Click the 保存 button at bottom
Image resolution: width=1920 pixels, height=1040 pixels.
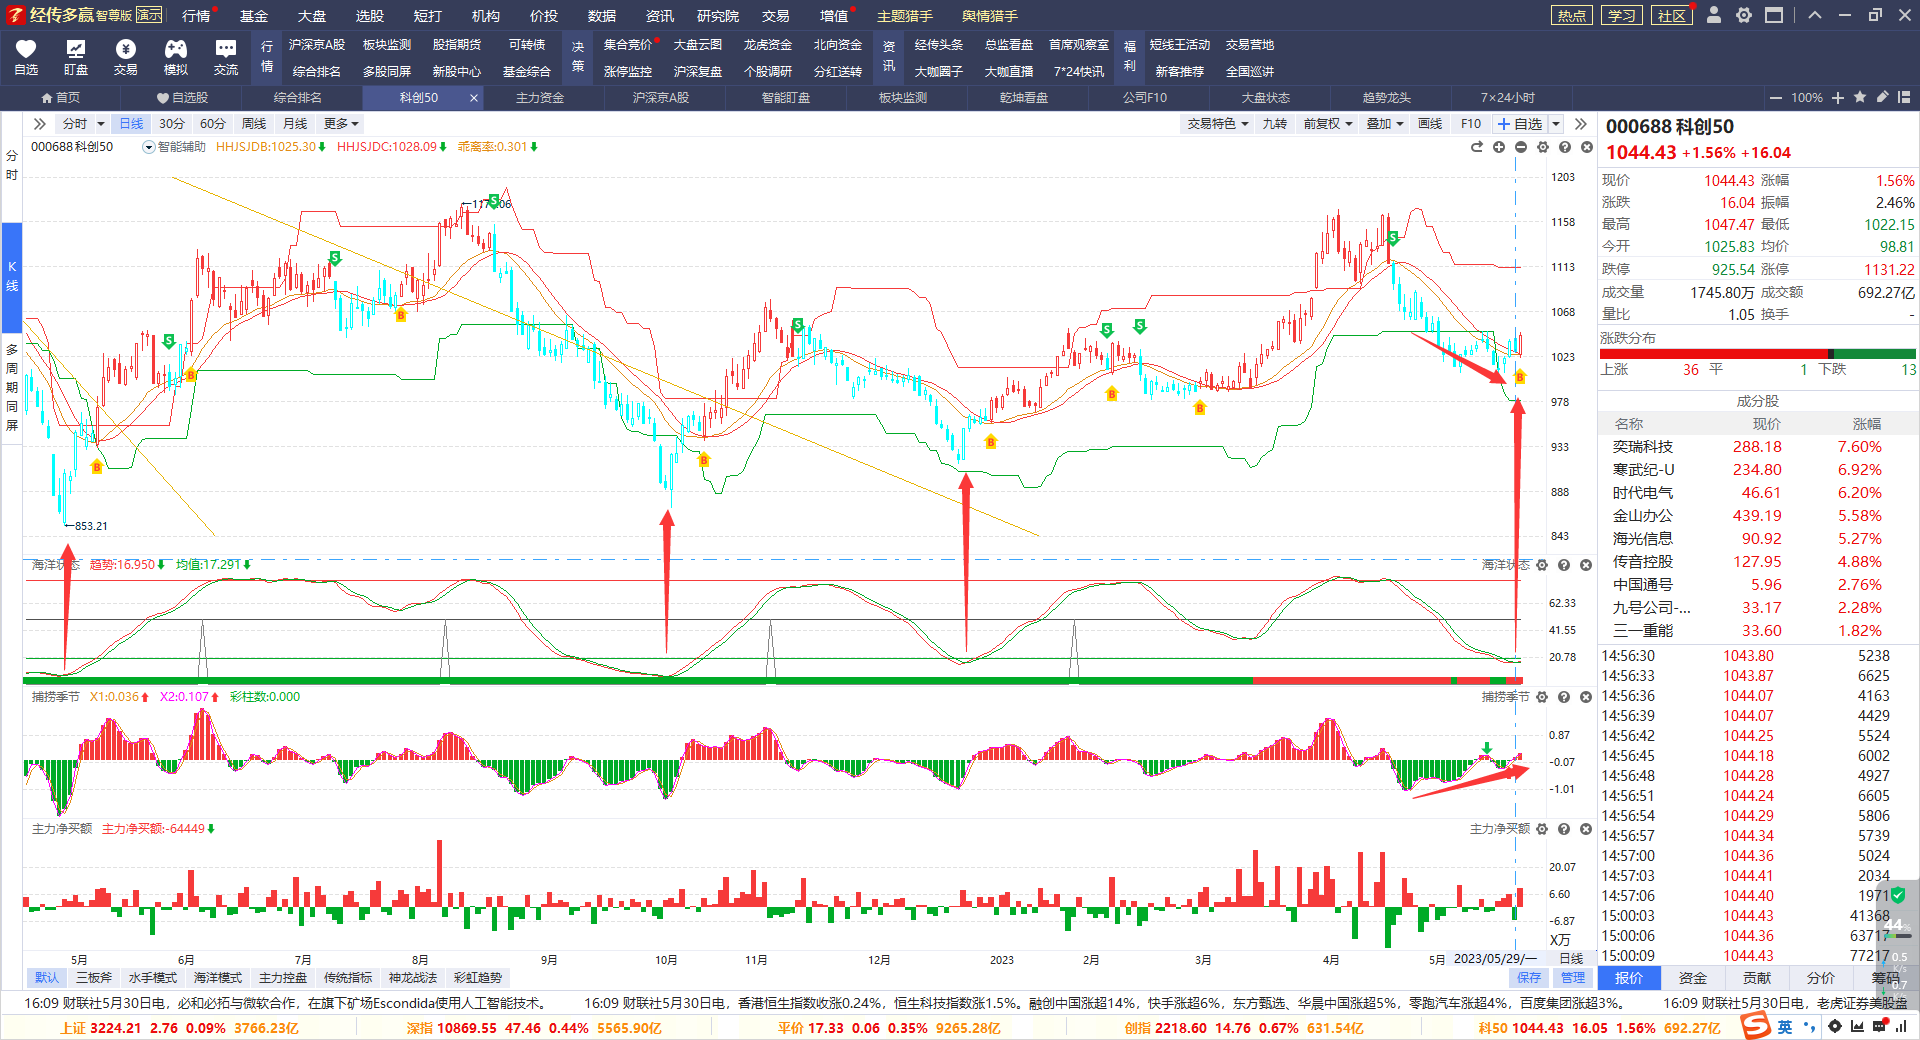pyautogui.click(x=1529, y=977)
